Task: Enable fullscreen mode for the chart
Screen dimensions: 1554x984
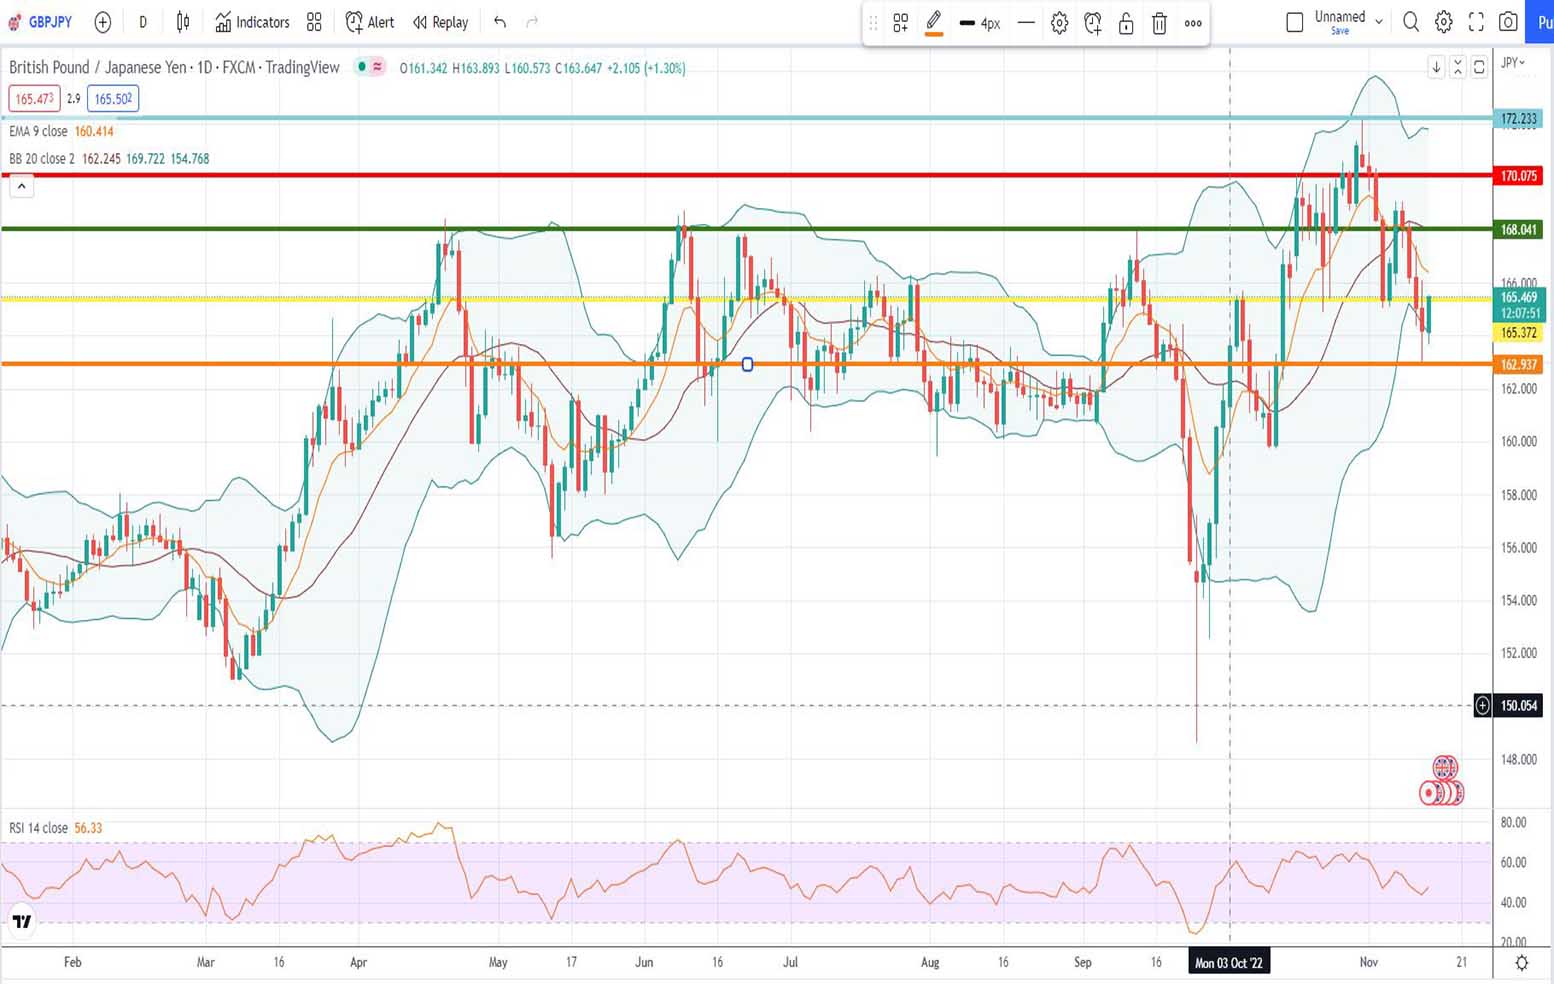Action: 1476,22
